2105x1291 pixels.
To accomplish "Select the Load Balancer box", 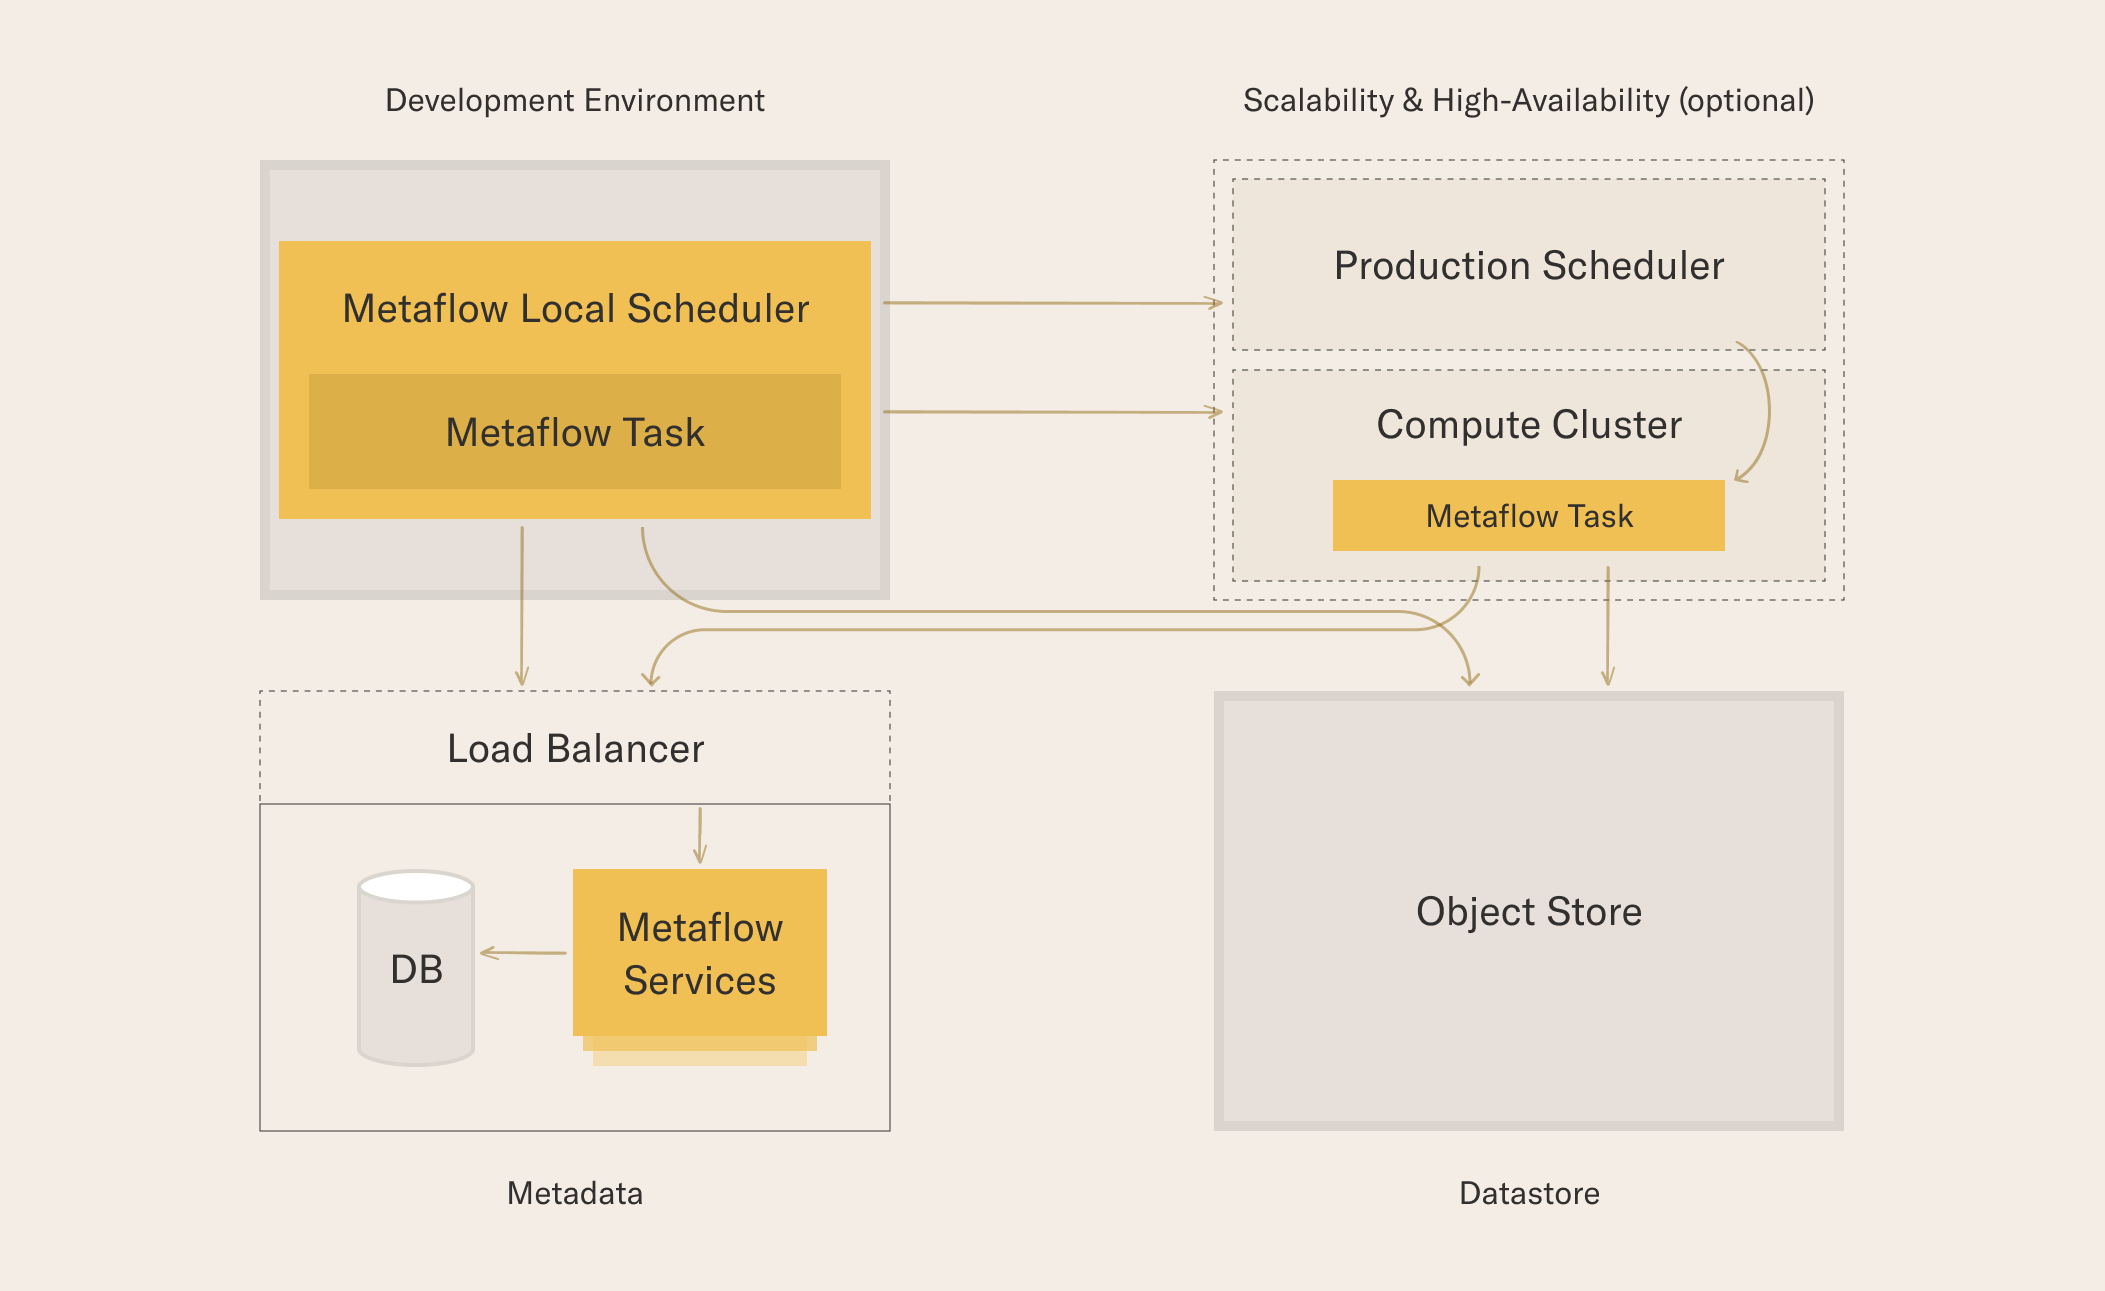I will [x=575, y=747].
